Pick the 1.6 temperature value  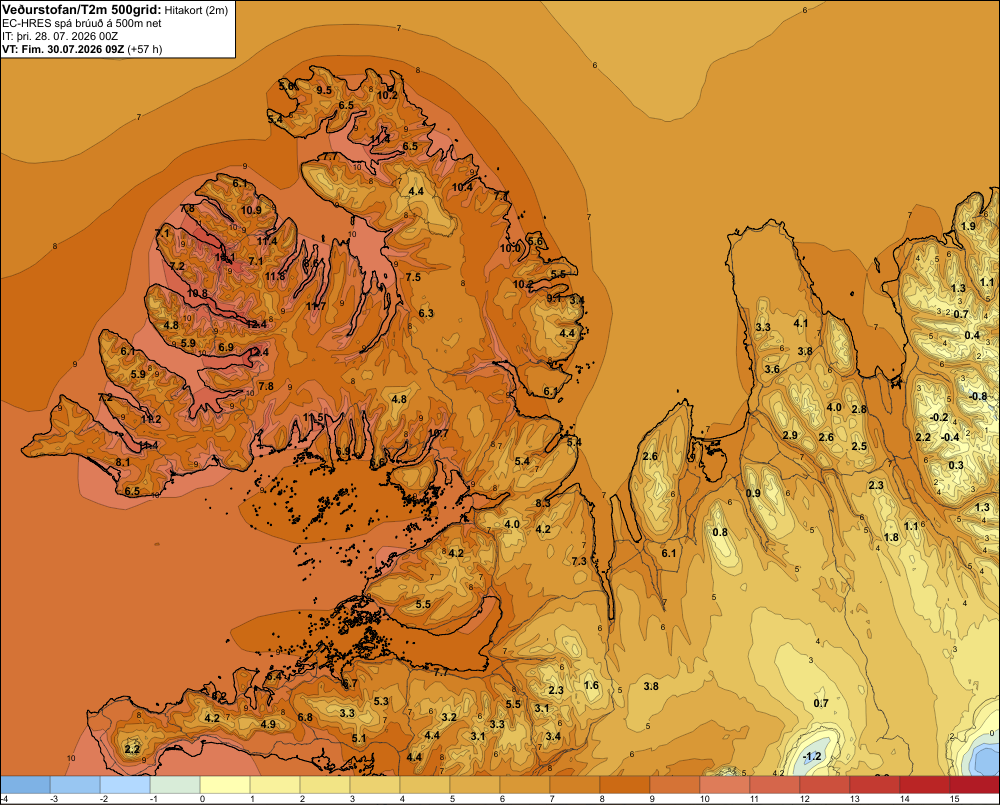tap(591, 685)
